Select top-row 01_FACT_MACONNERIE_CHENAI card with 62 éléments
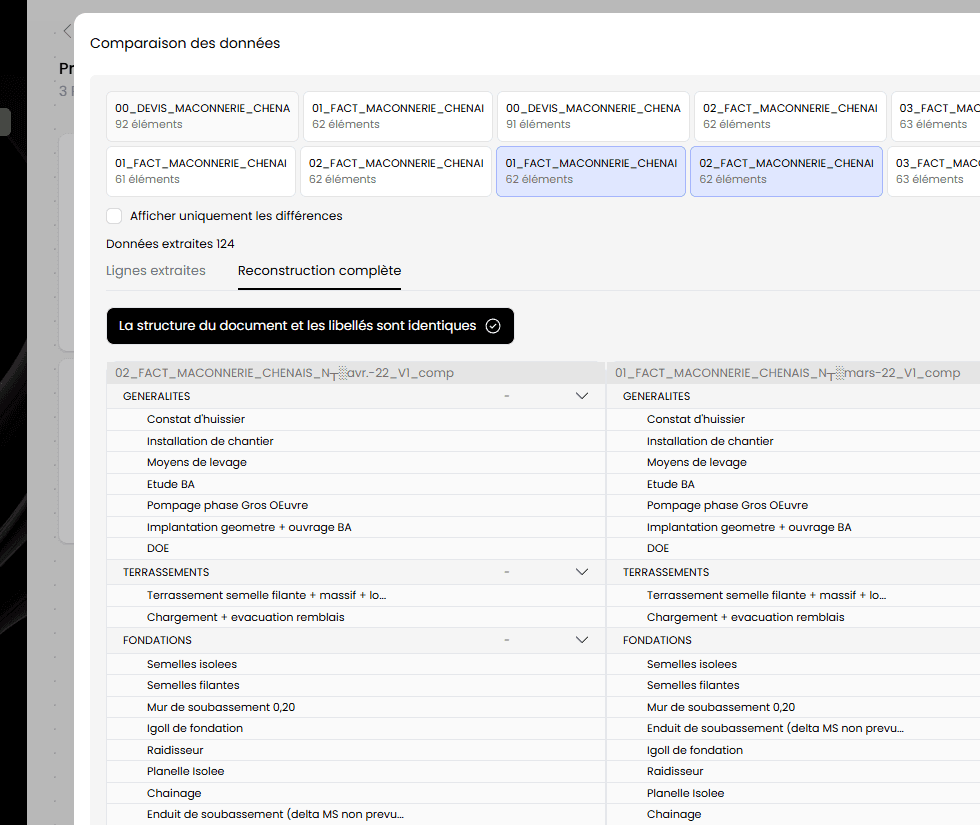The height and width of the screenshot is (825, 980). coord(398,116)
